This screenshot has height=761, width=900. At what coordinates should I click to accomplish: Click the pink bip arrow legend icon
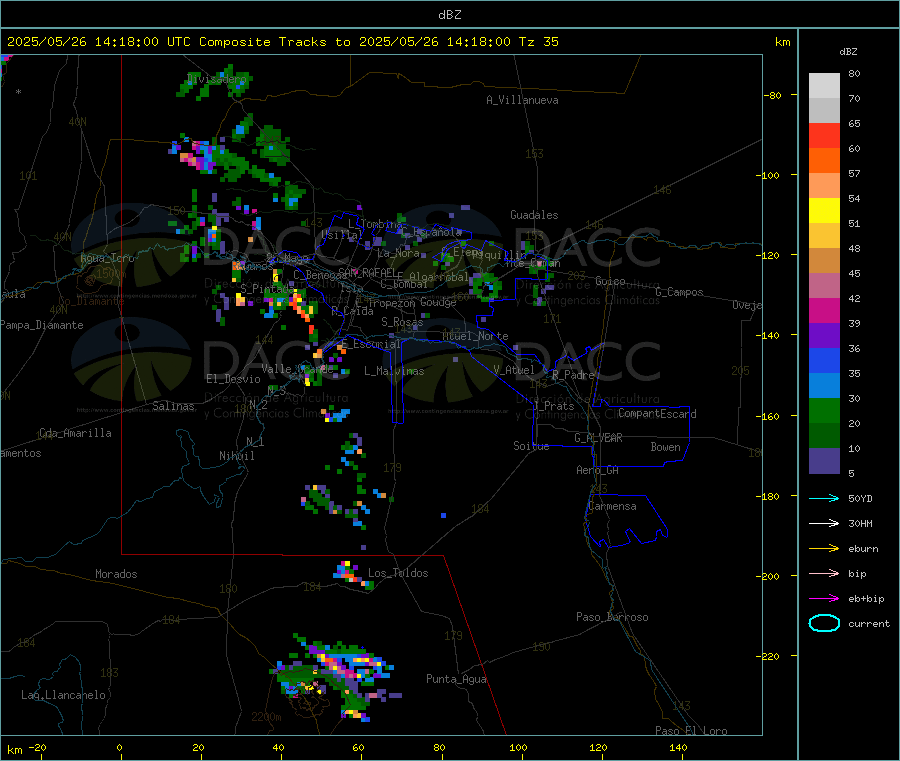click(824, 573)
